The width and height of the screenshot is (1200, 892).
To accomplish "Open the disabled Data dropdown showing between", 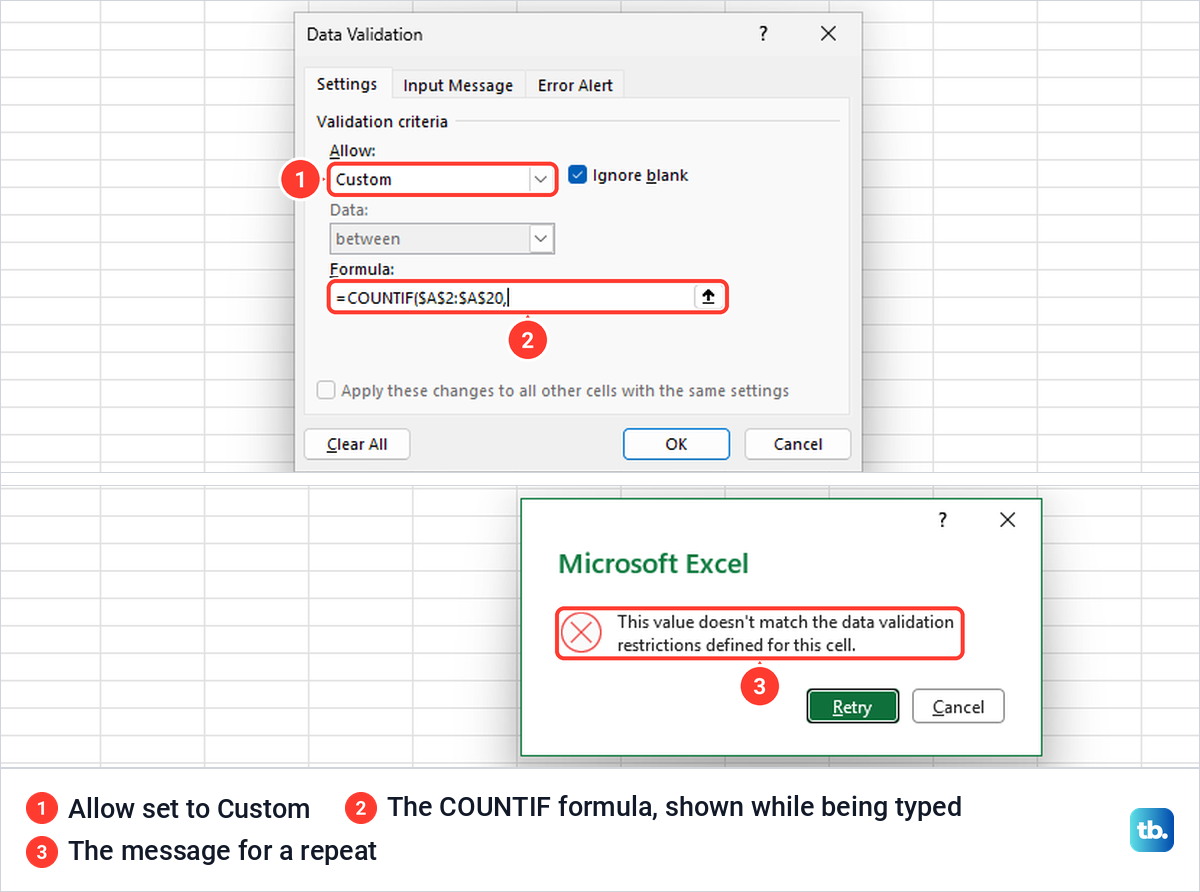I will [441, 239].
